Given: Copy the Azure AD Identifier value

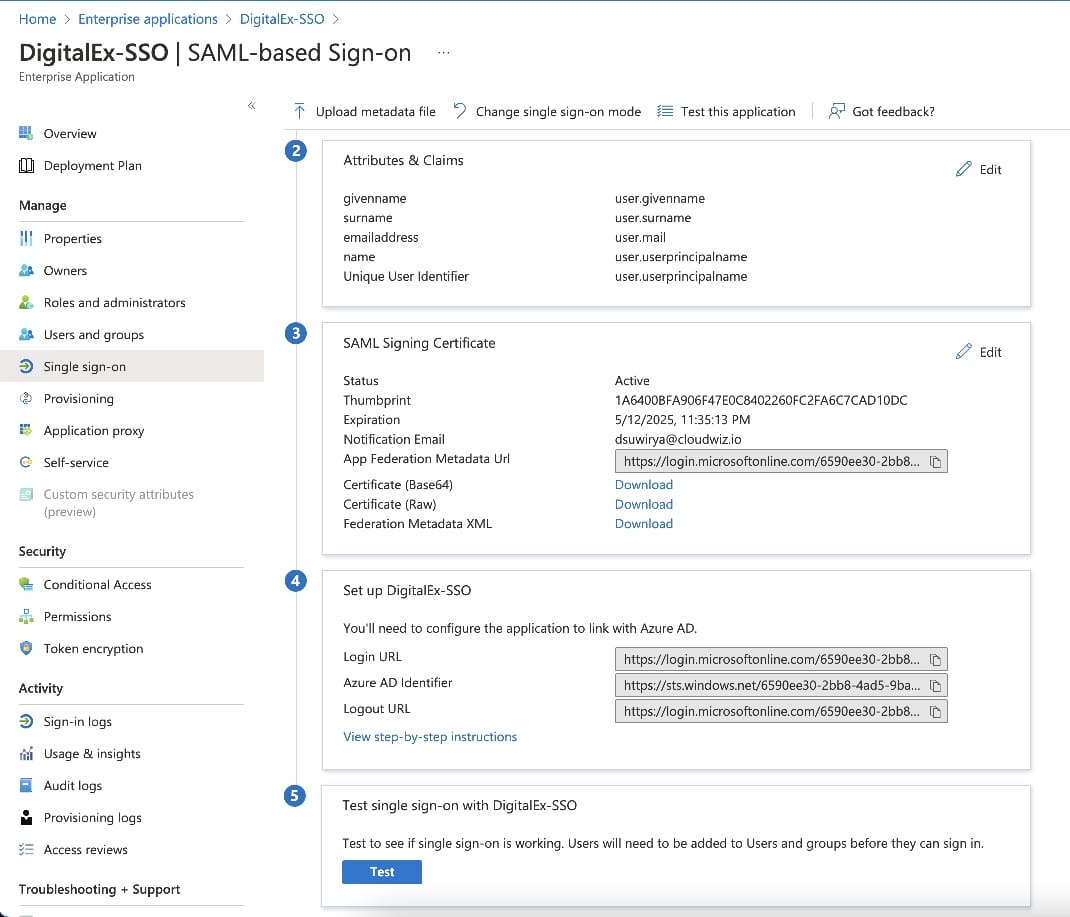Looking at the screenshot, I should pos(935,686).
